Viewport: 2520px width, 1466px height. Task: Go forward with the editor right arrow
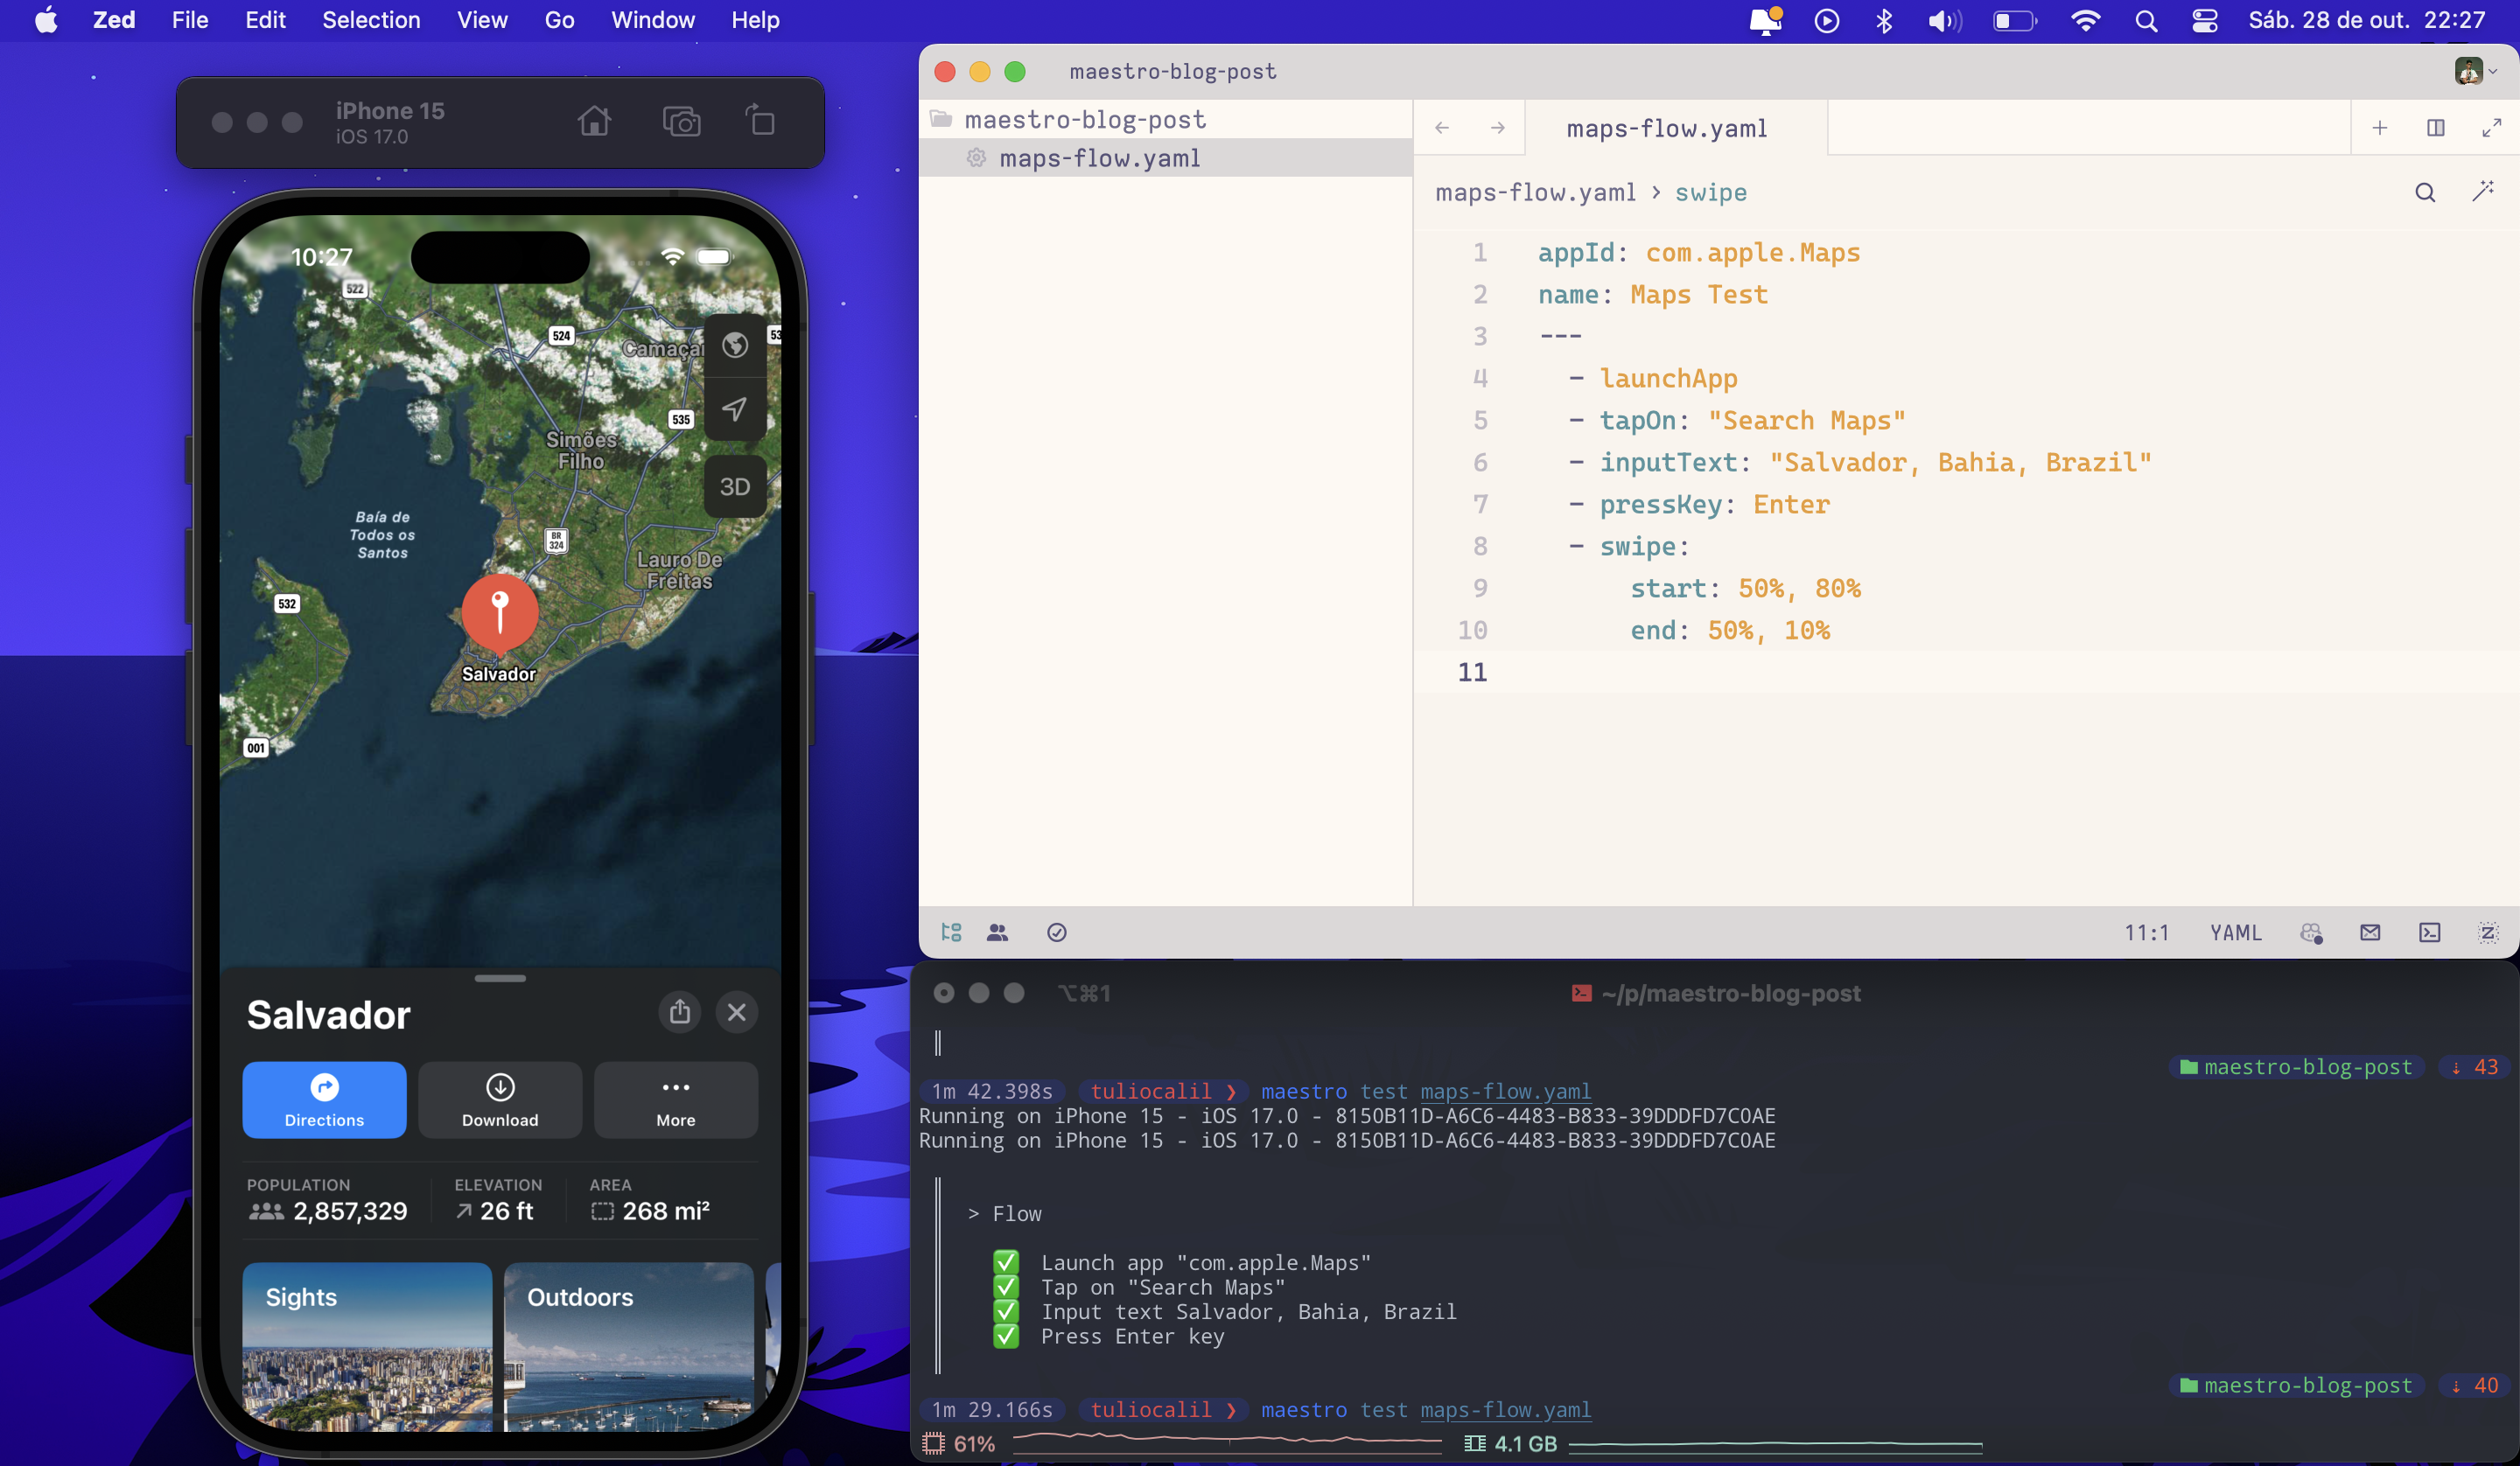pos(1497,128)
